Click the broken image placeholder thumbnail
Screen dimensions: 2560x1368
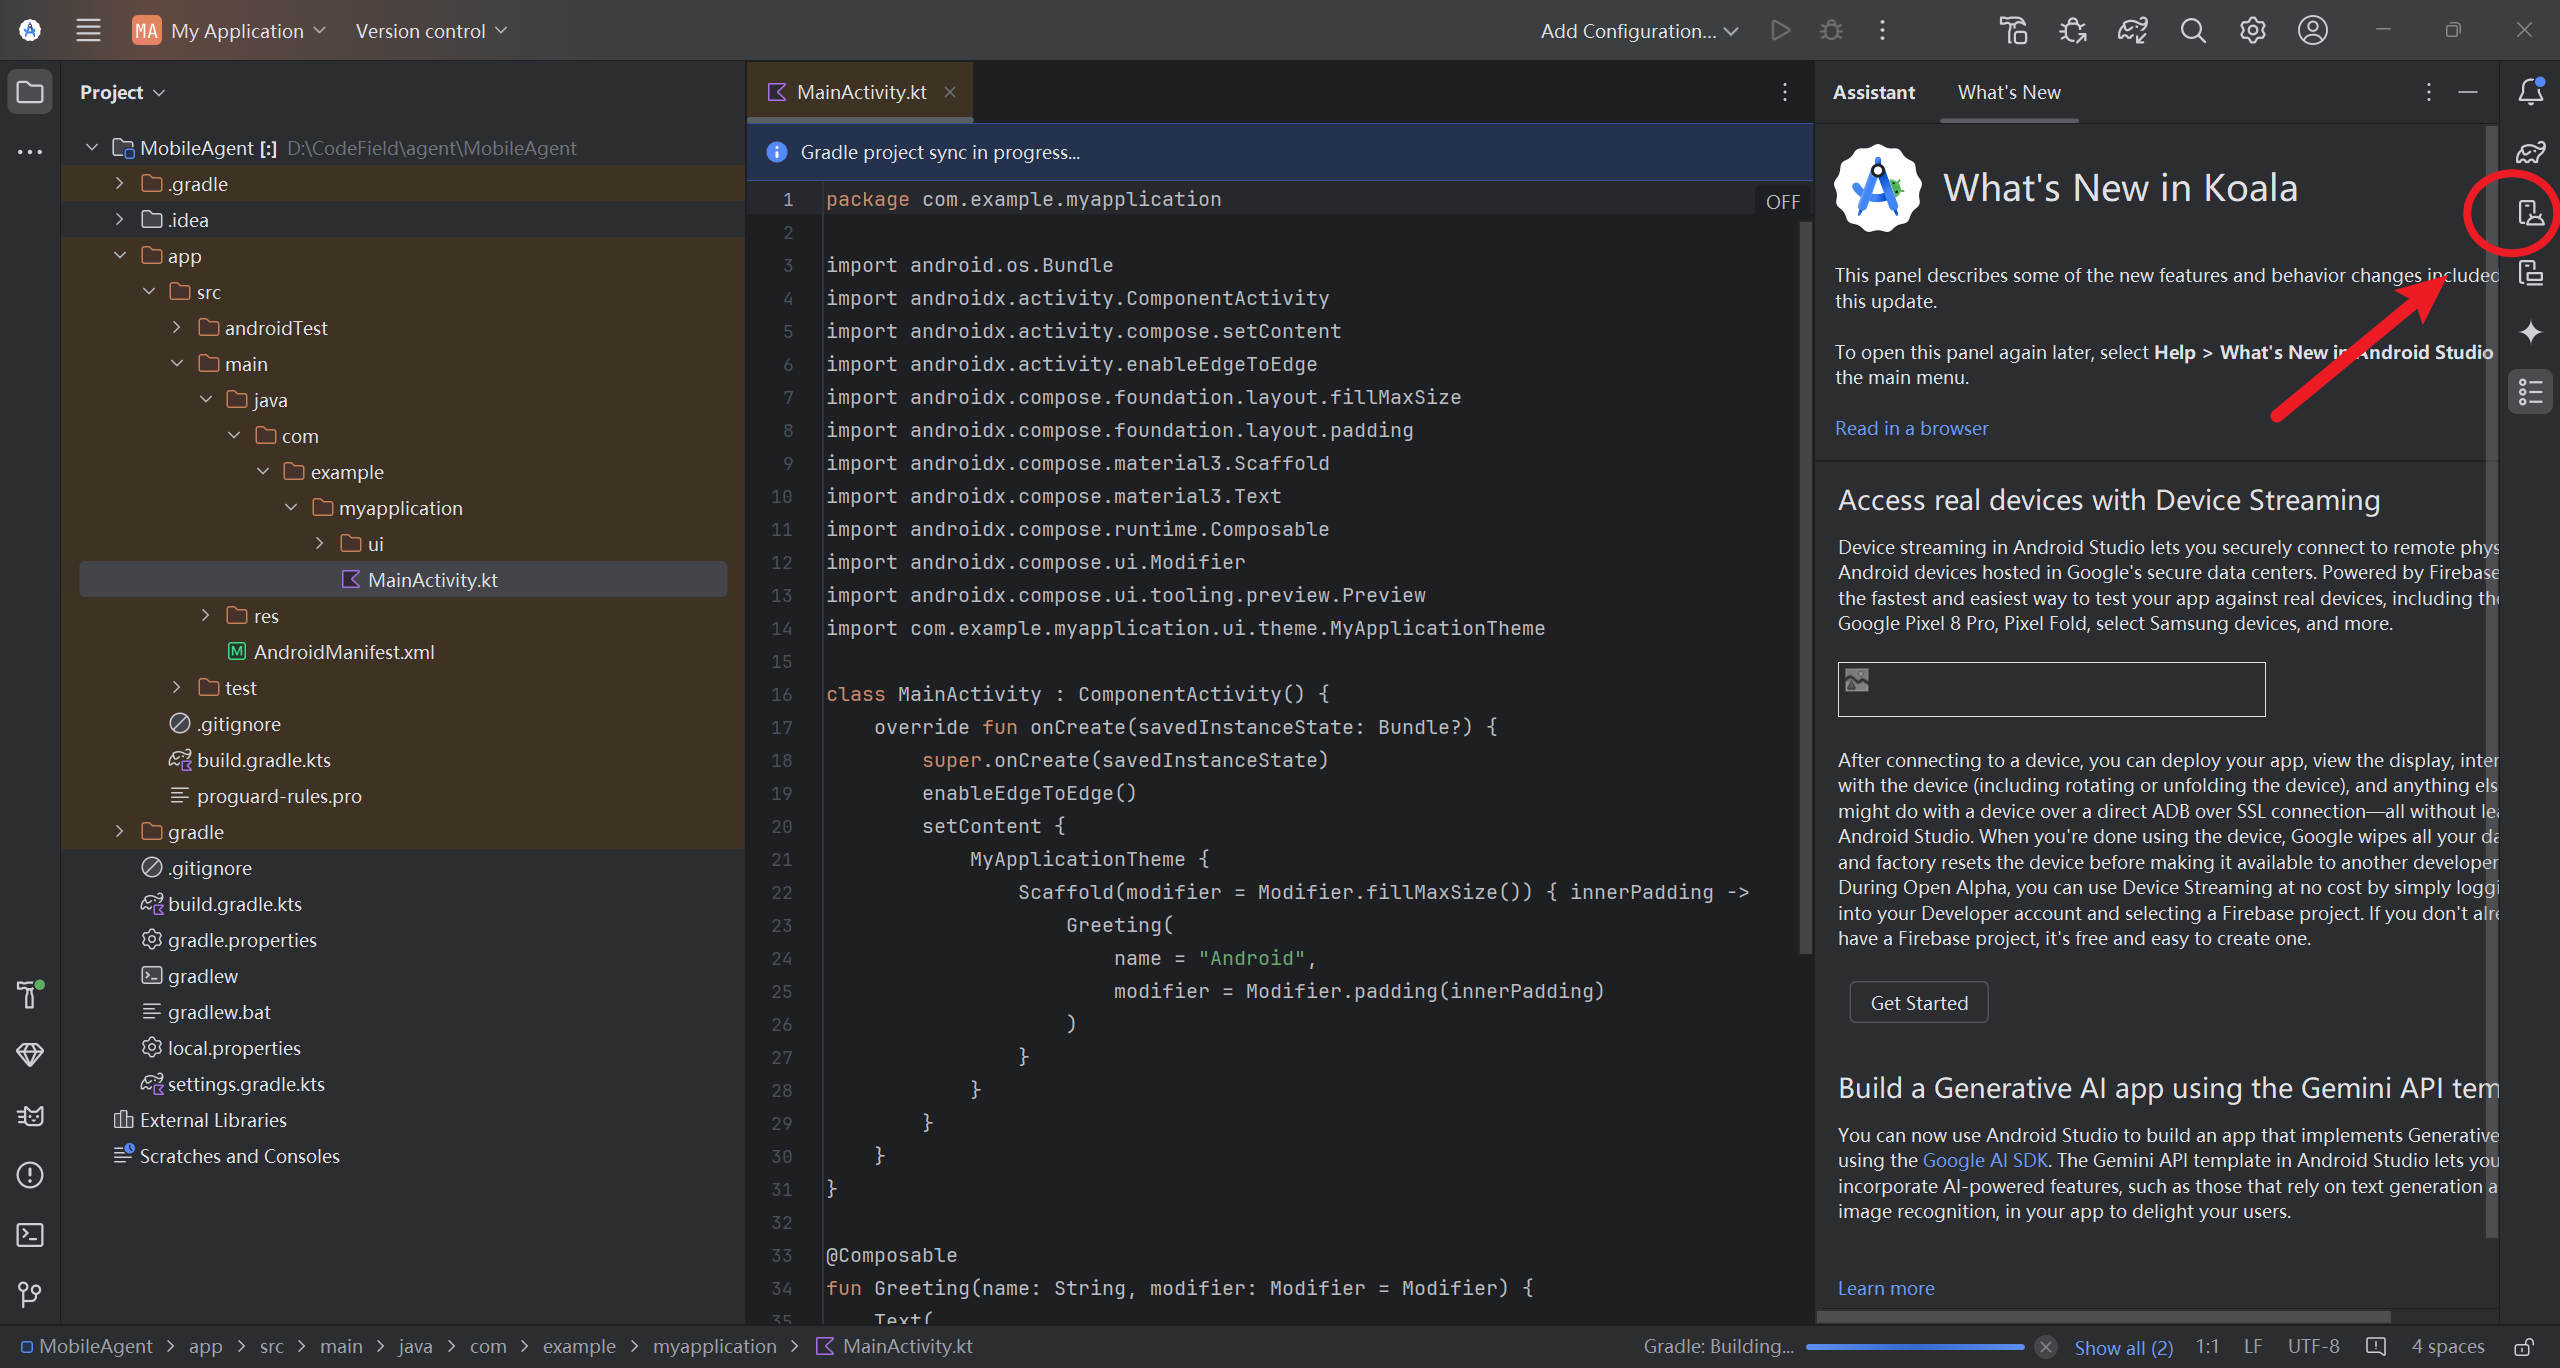tap(2051, 689)
